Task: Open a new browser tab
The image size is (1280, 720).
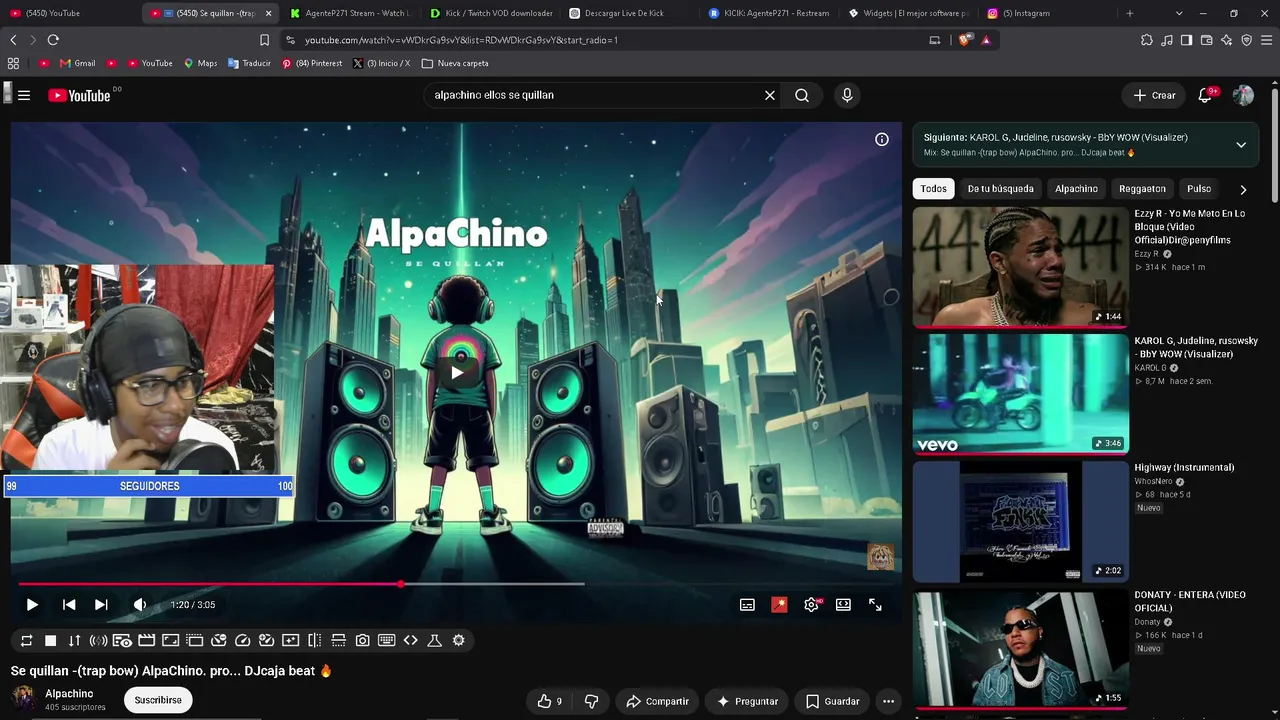Action: [1130, 13]
